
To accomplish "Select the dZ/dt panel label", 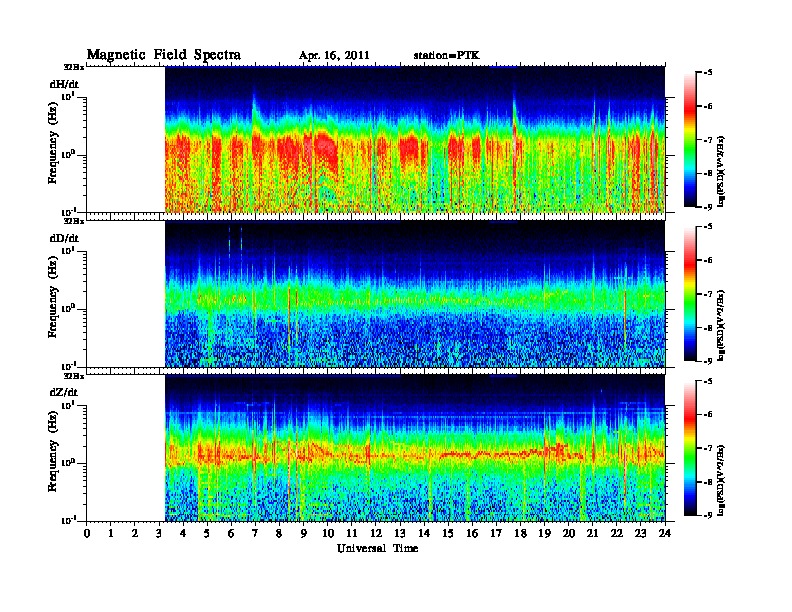I will pyautogui.click(x=64, y=392).
